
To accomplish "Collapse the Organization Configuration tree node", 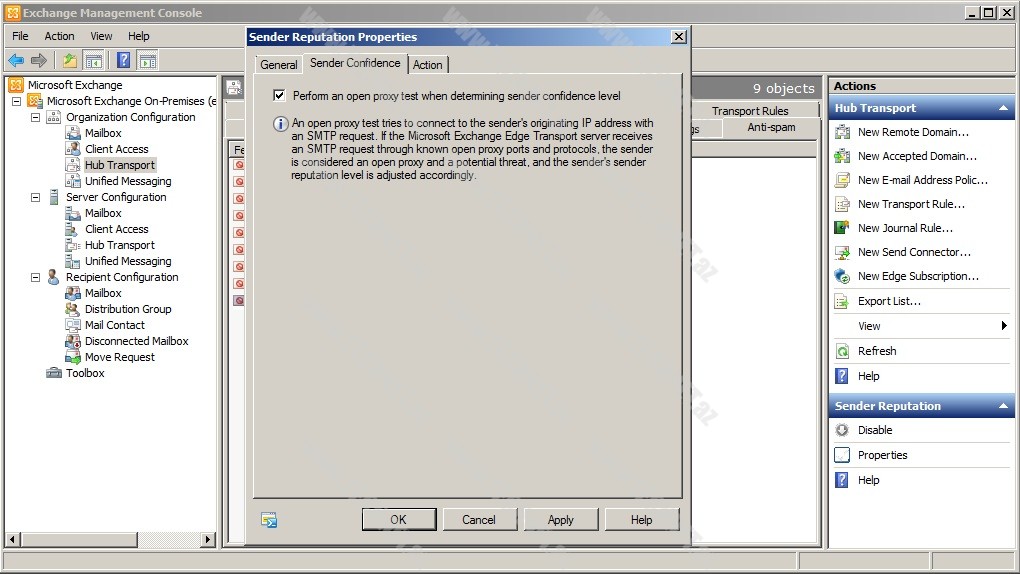I will click(x=36, y=117).
